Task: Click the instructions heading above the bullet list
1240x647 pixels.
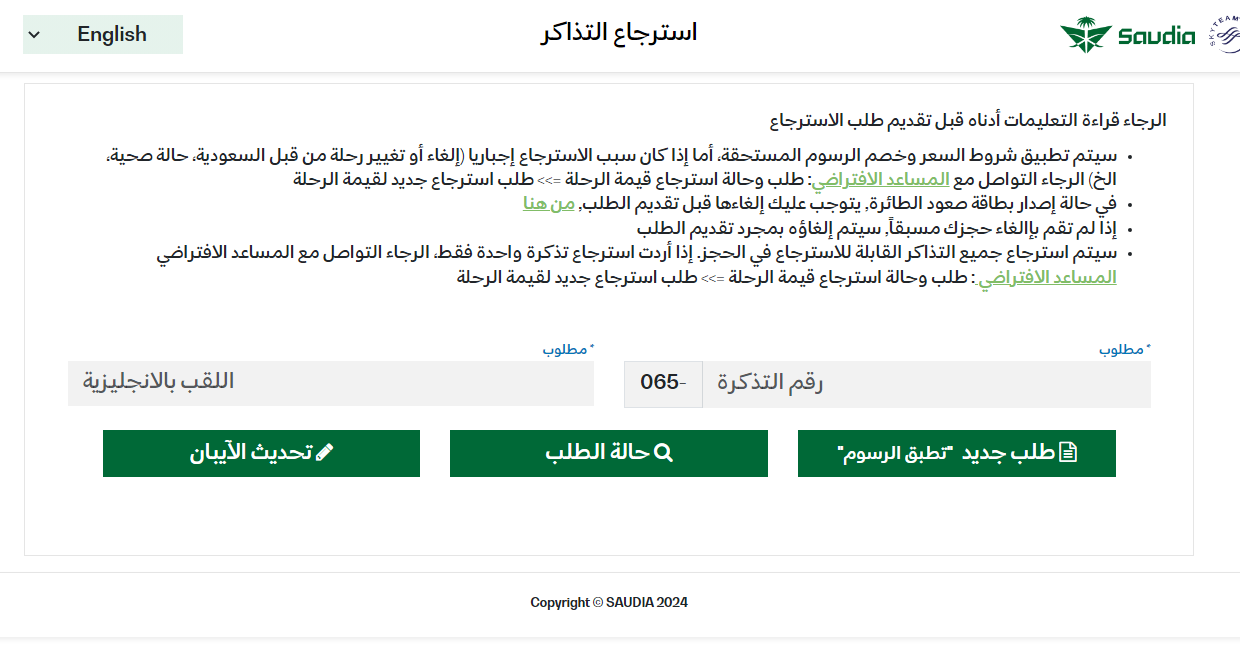Action: click(967, 120)
